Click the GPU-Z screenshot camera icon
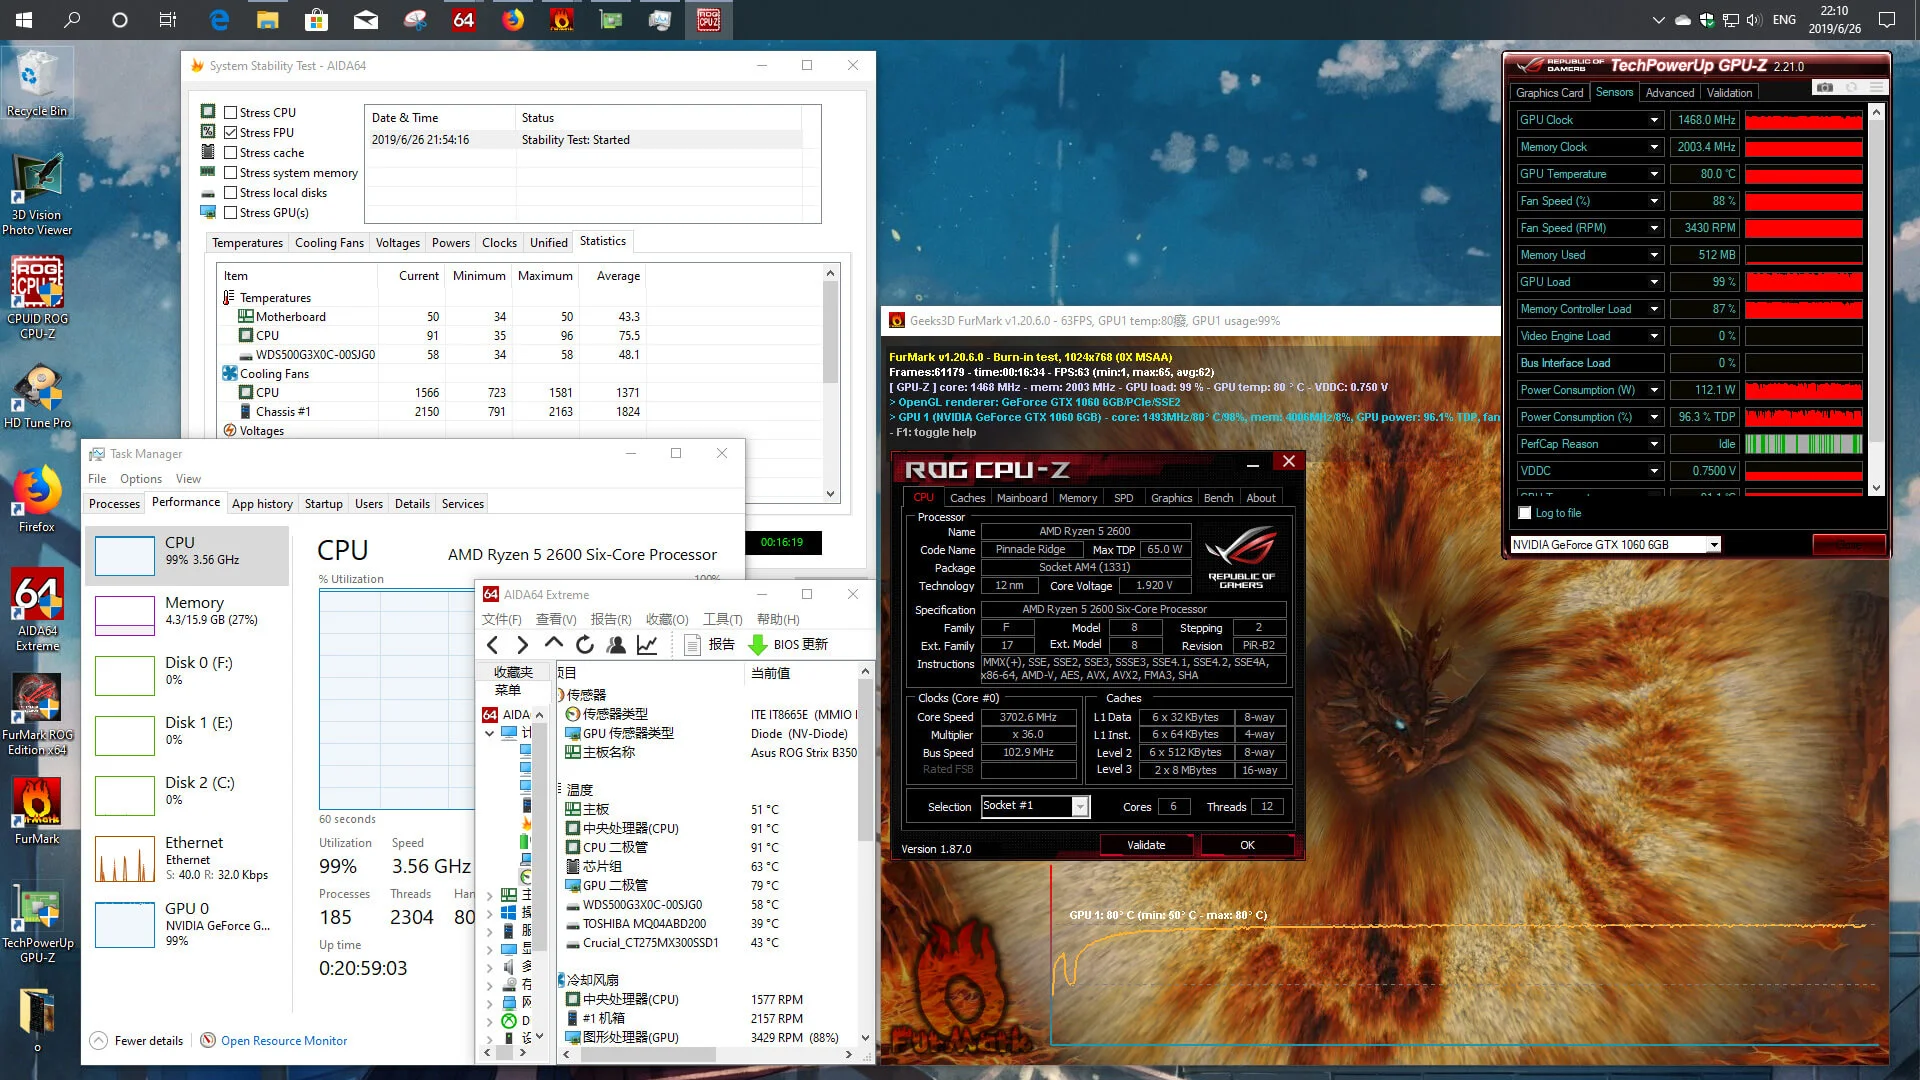The image size is (1920, 1080). click(x=1825, y=88)
